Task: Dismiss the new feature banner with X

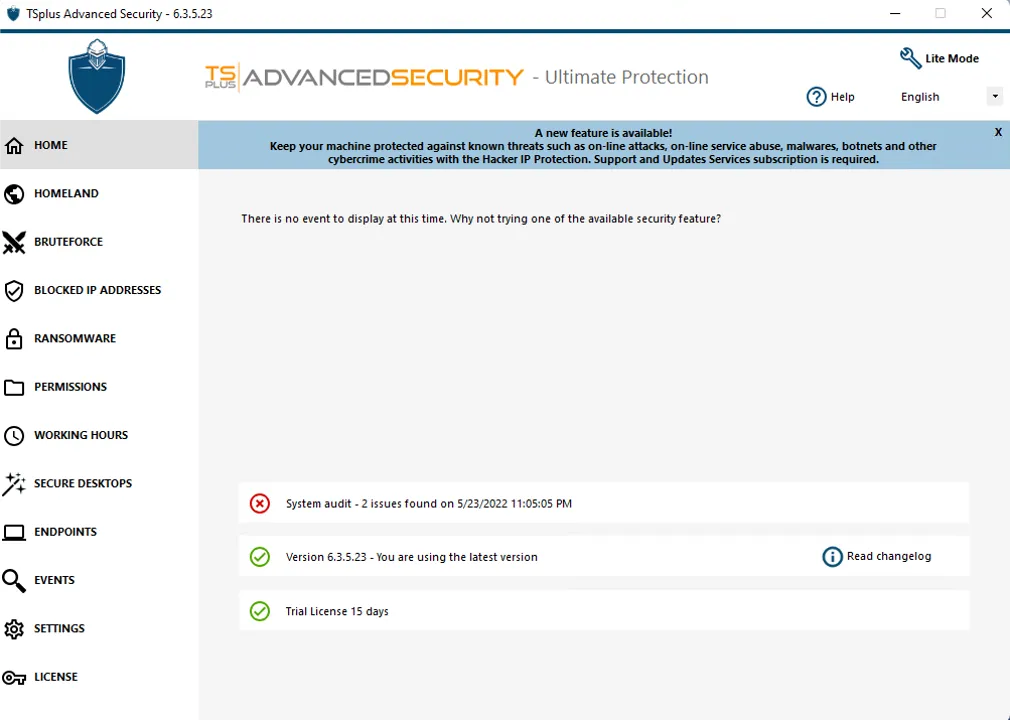Action: [998, 132]
